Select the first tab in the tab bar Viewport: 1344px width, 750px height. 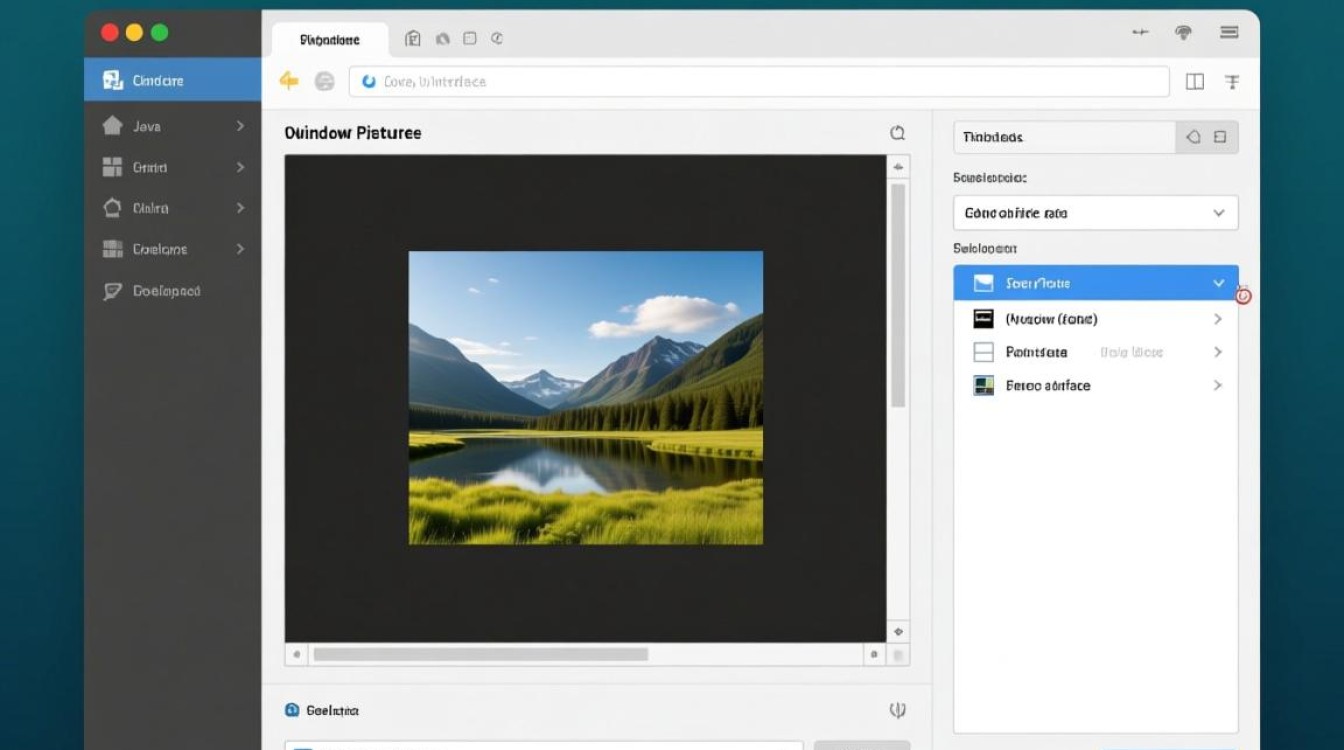coord(330,40)
